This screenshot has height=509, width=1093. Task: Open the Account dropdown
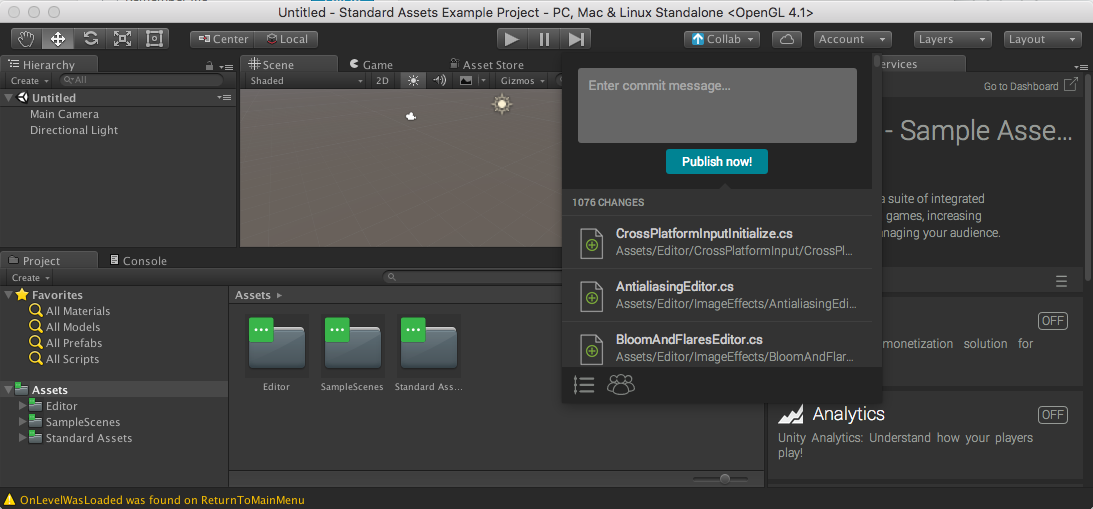tap(853, 40)
